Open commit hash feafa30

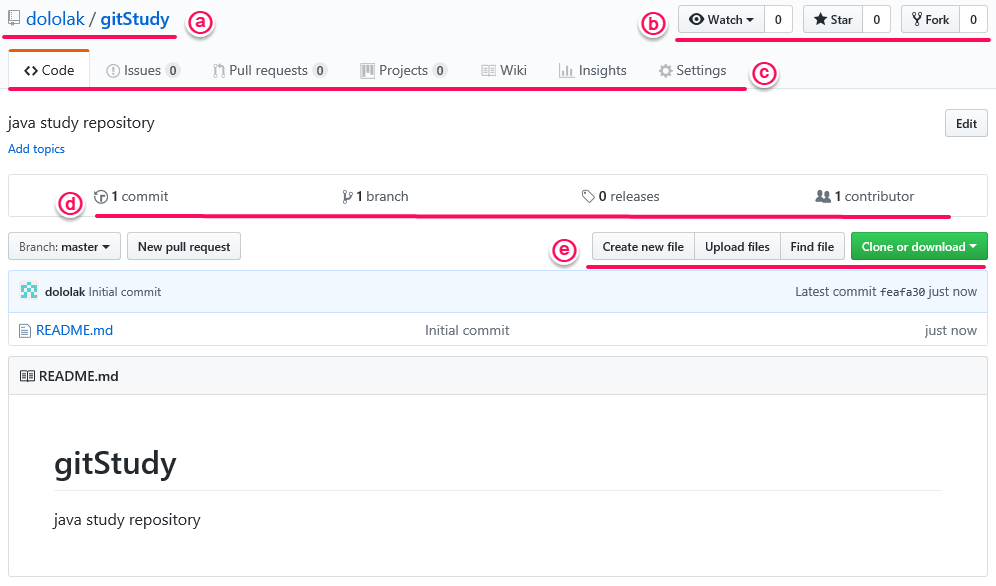click(902, 292)
